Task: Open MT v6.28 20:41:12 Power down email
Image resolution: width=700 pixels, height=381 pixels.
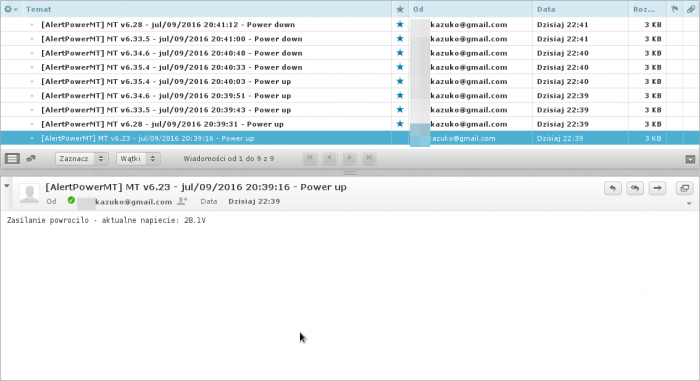Action: point(168,25)
